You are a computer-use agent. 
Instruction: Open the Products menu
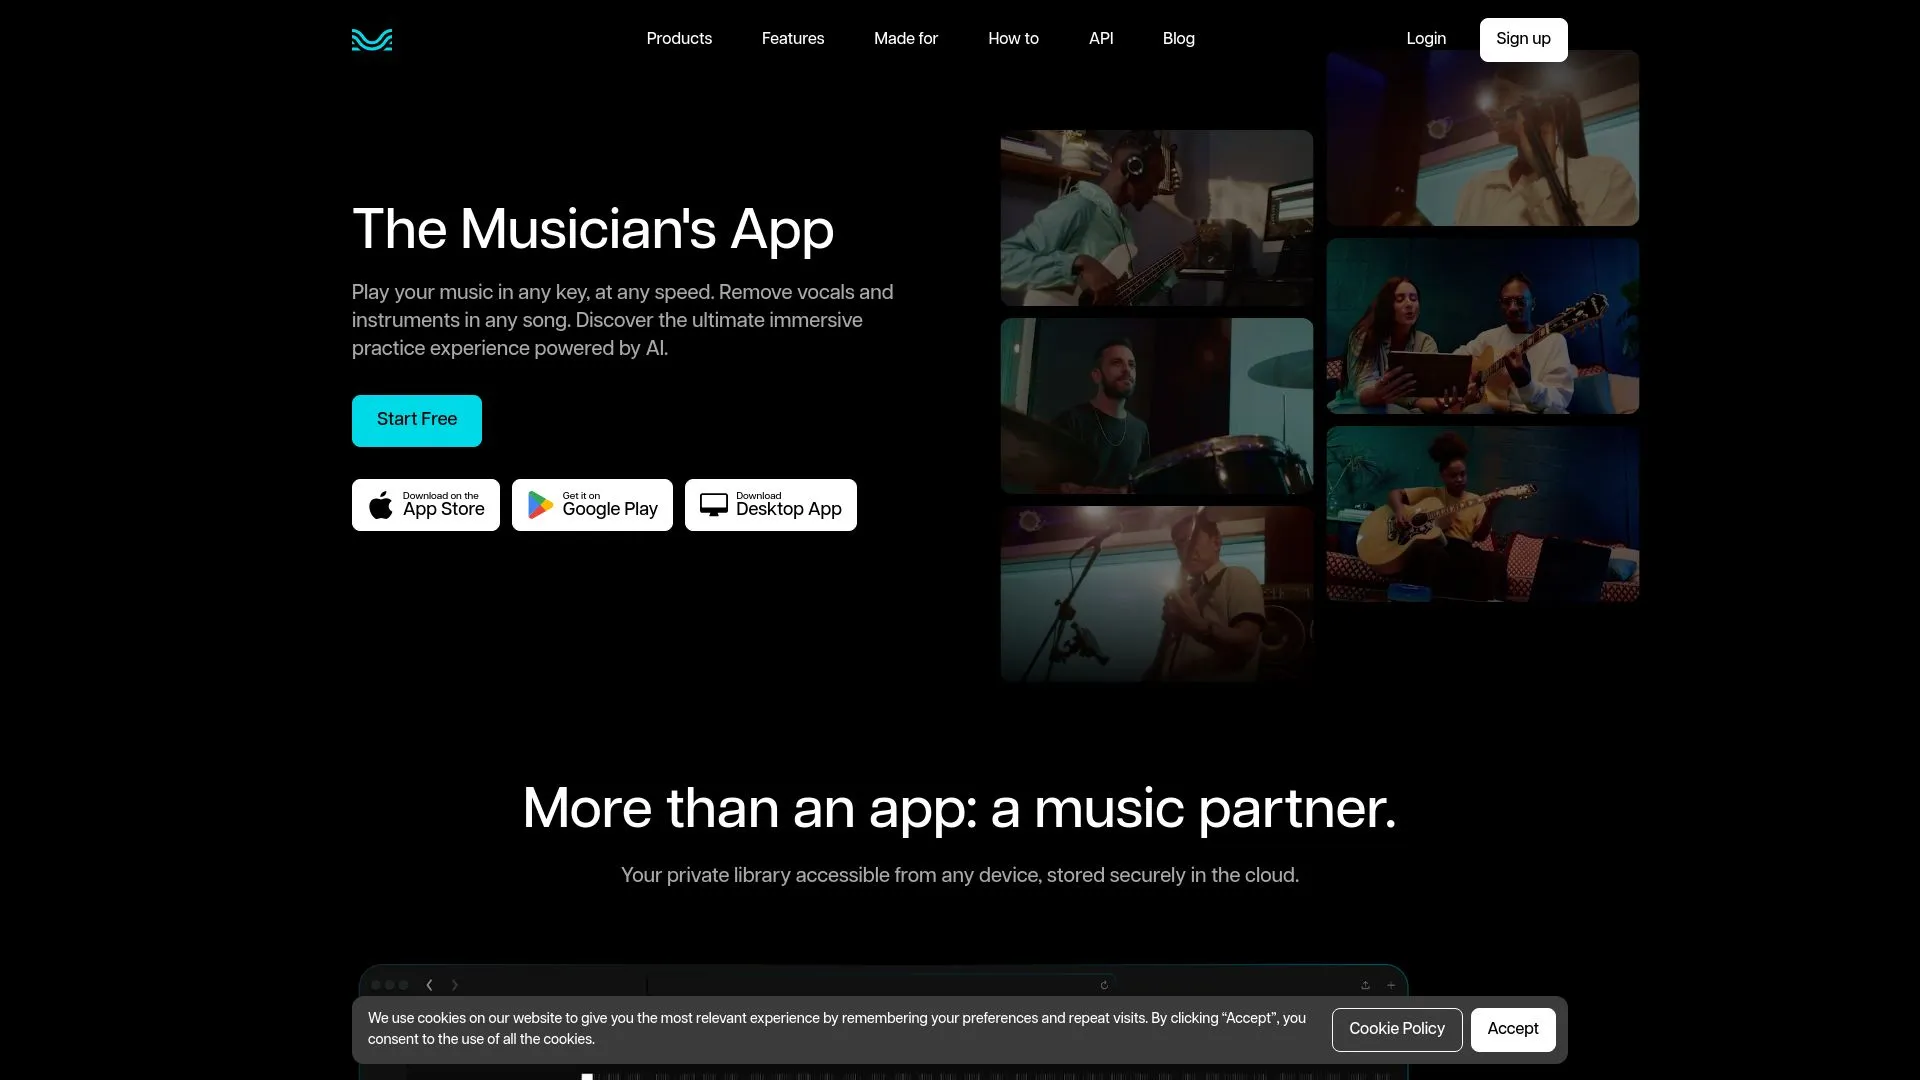pos(679,39)
